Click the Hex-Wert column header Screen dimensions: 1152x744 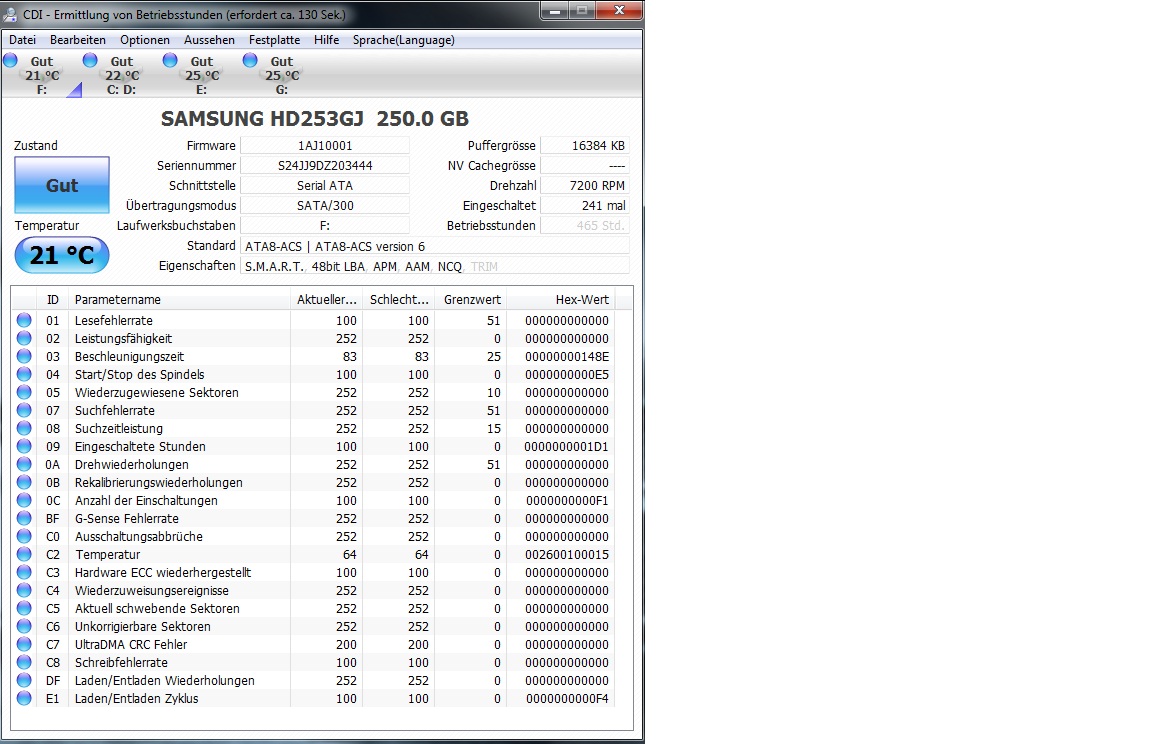(x=561, y=299)
